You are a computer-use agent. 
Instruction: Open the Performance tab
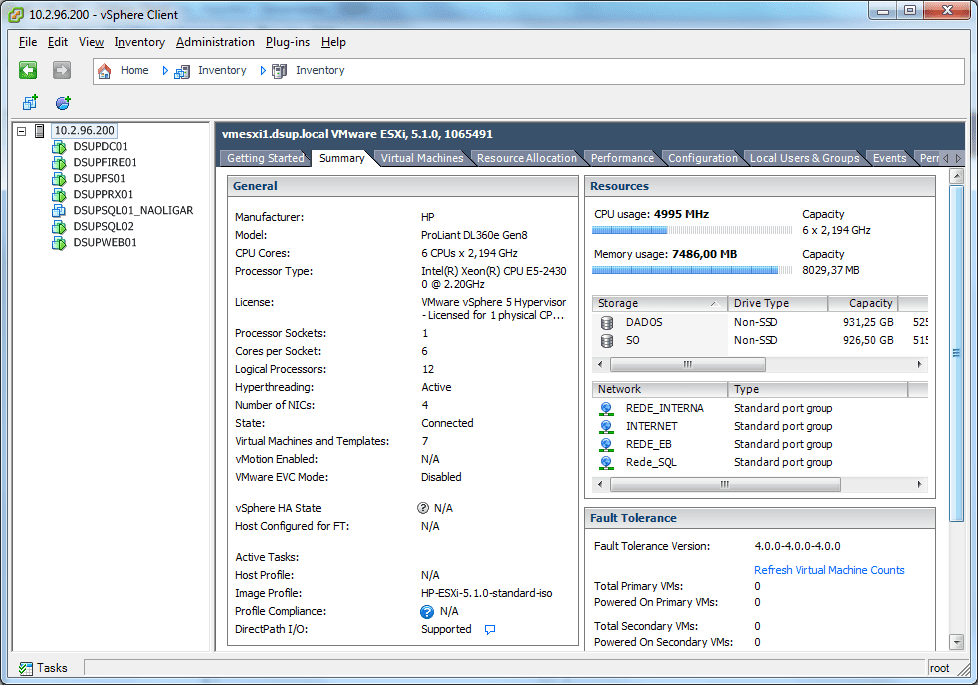click(622, 158)
